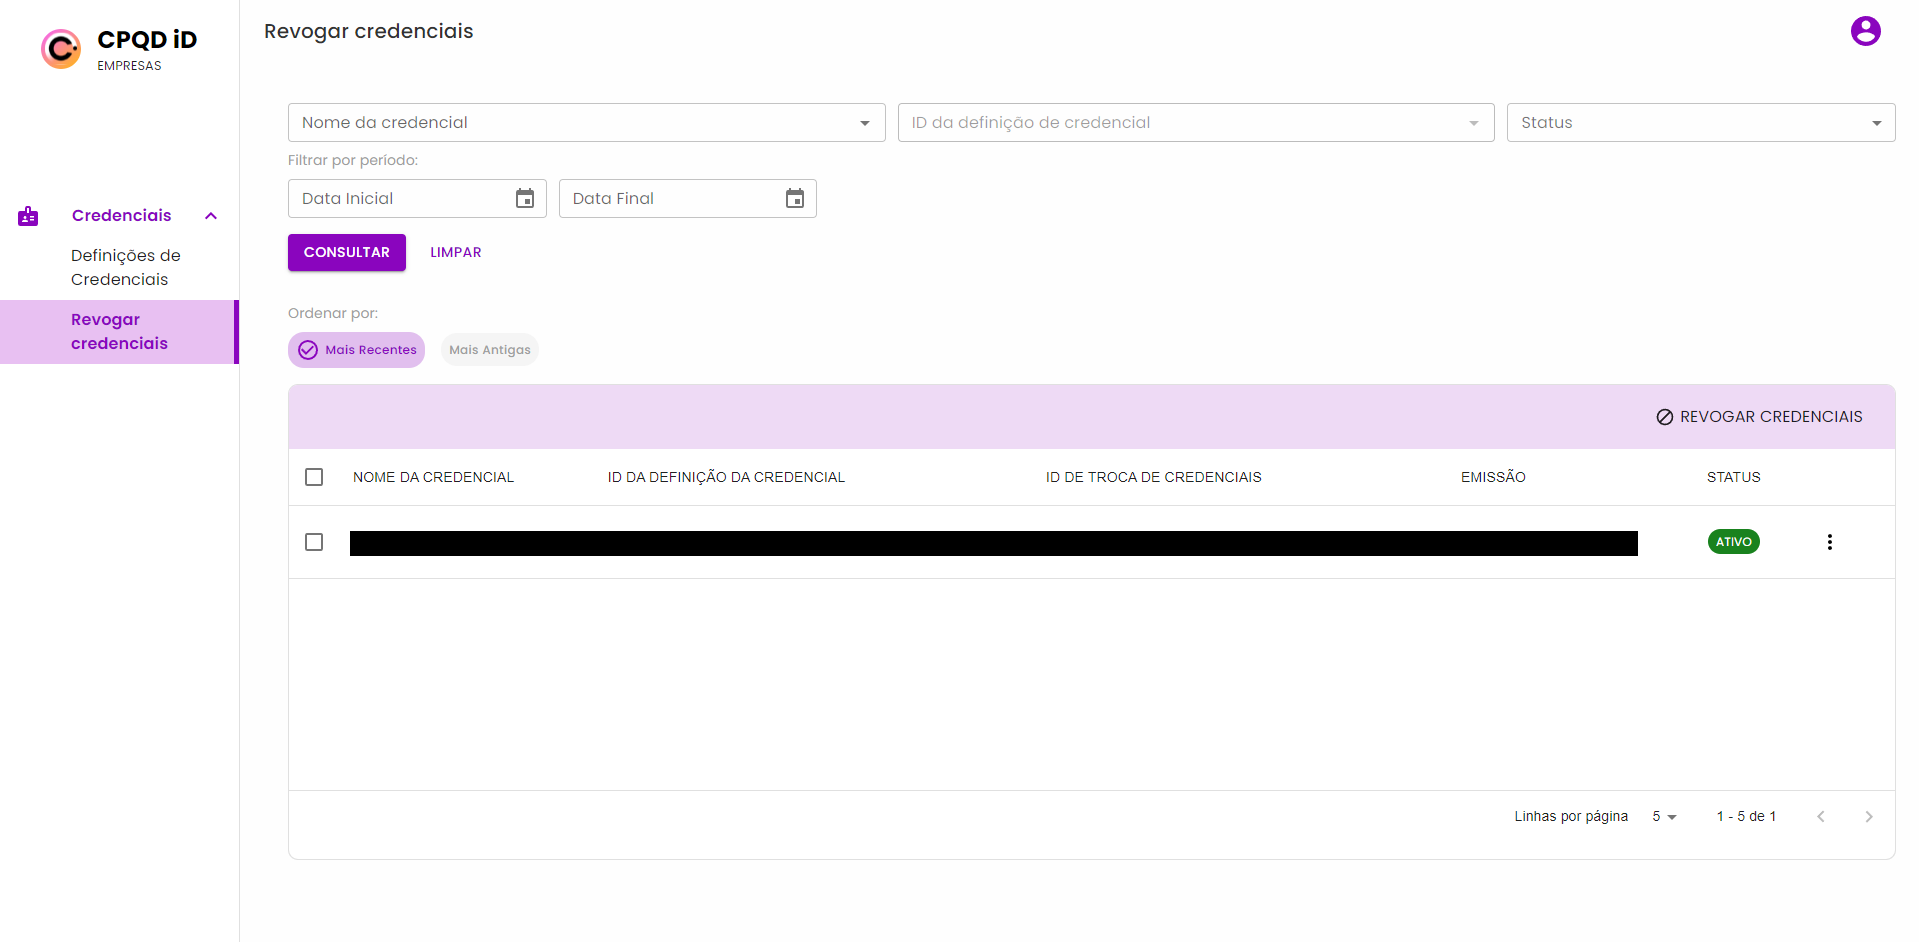
Task: Open the Status filter dropdown
Action: (x=1699, y=122)
